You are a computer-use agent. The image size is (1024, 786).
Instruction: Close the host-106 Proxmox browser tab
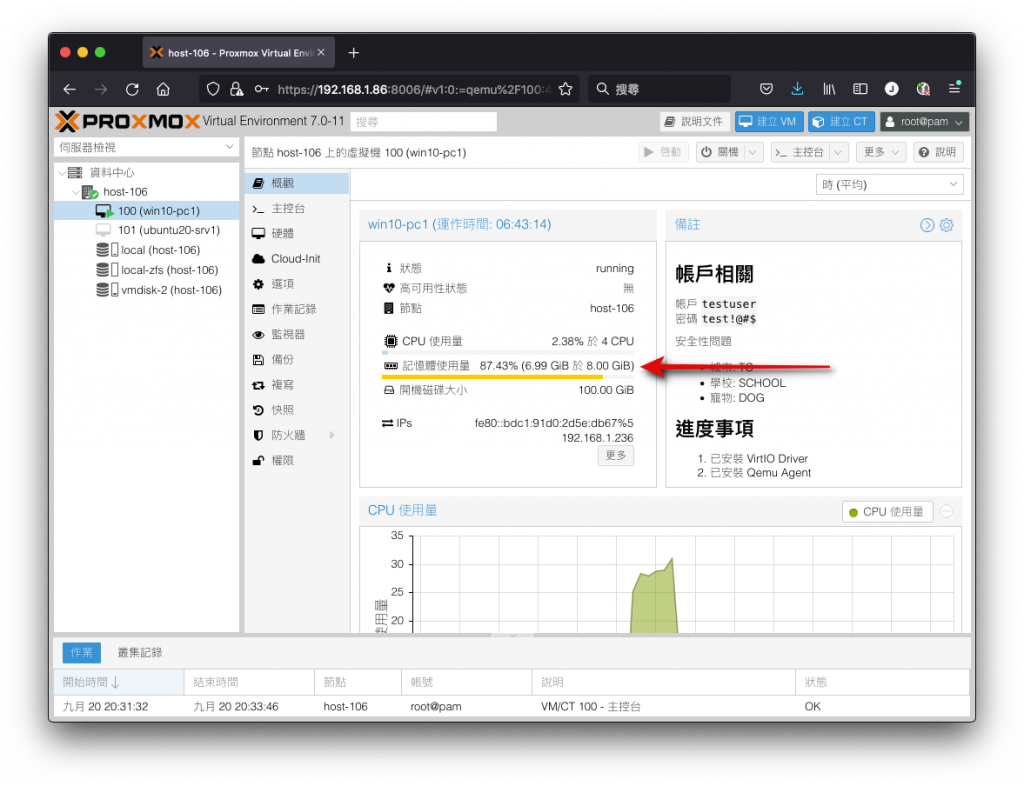[321, 52]
